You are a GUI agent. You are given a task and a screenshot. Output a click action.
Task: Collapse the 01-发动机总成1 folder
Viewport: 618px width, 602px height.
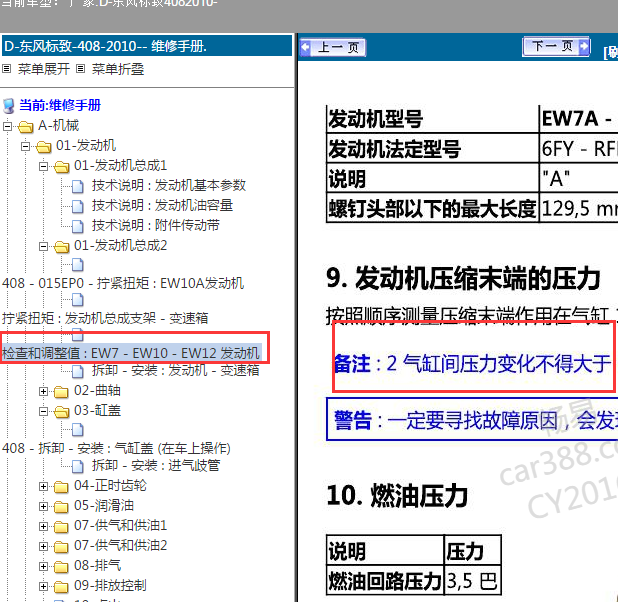pyautogui.click(x=43, y=166)
